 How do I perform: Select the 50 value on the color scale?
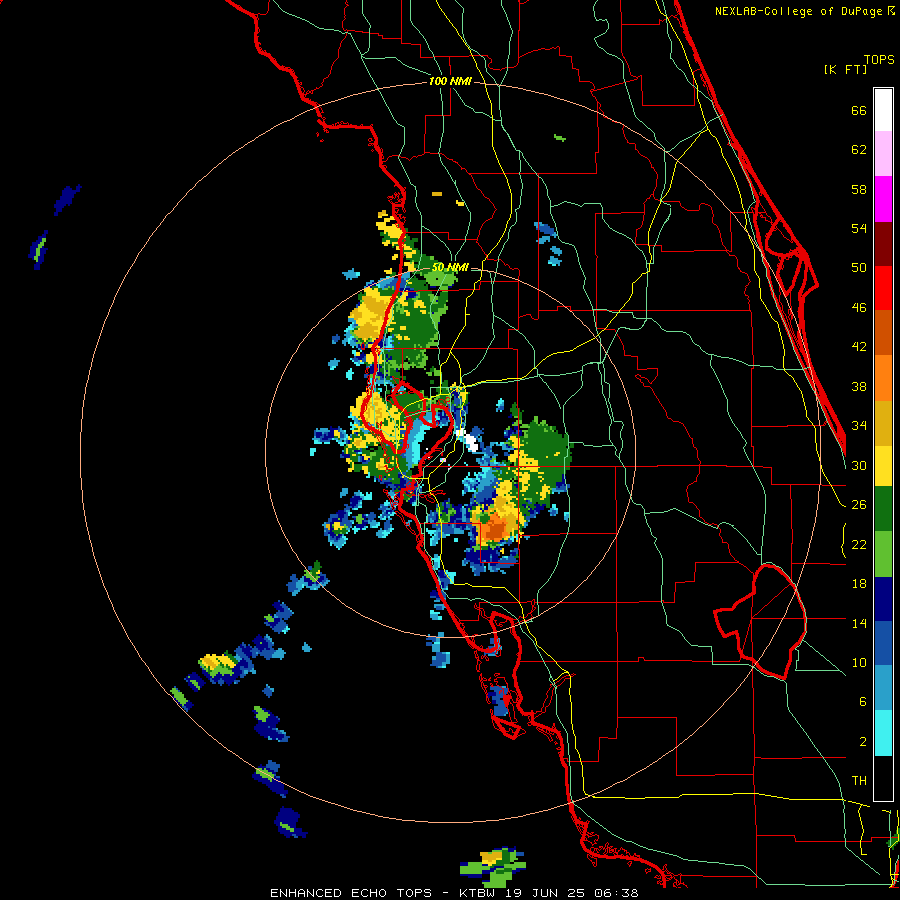(x=859, y=267)
